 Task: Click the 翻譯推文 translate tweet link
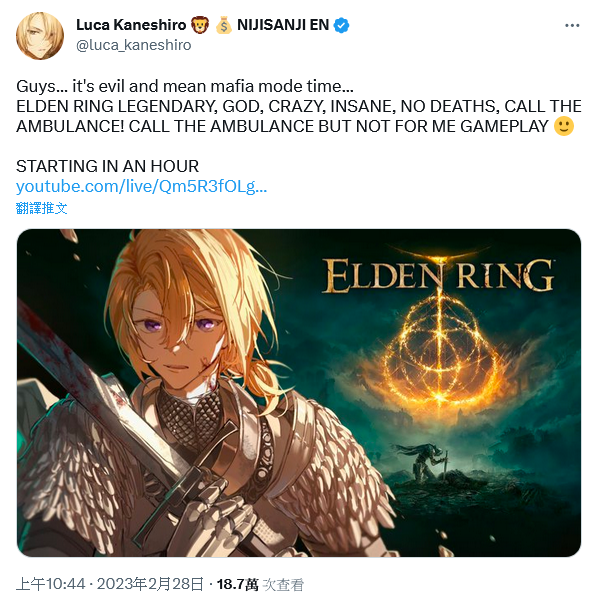coord(42,208)
